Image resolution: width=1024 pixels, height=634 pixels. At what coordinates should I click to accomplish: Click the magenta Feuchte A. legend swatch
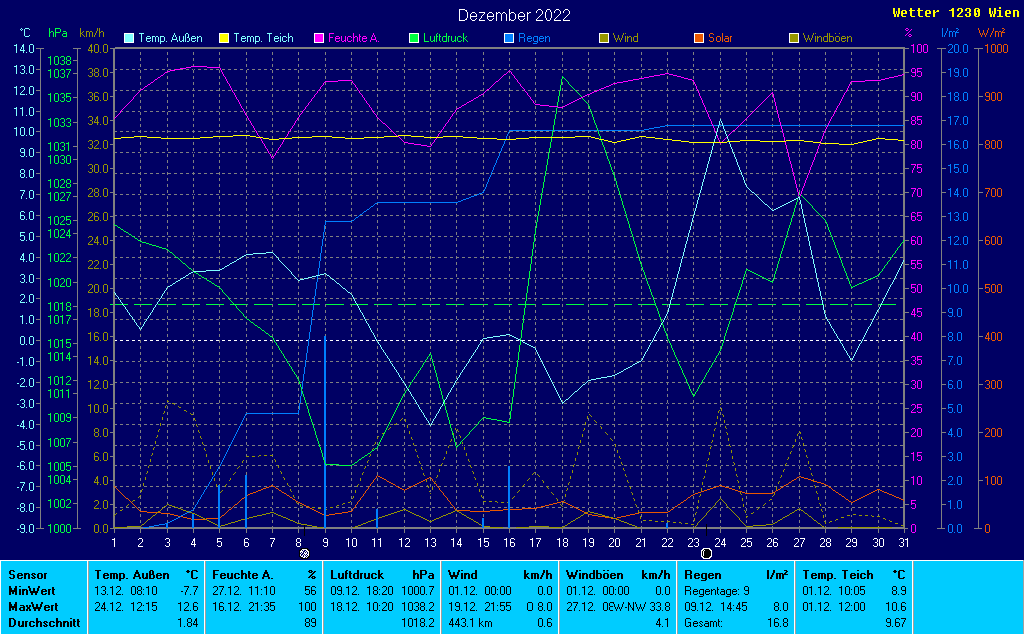[319, 39]
